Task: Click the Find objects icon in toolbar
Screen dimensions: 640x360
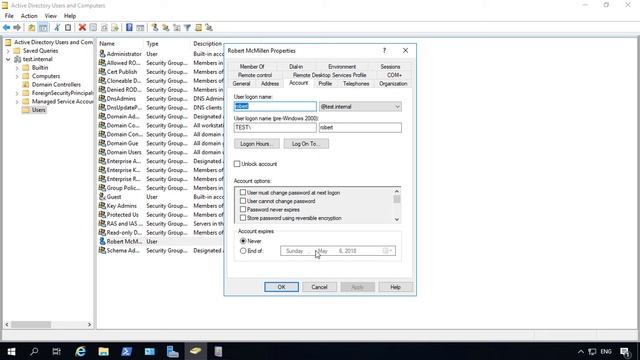Action: coord(198,27)
